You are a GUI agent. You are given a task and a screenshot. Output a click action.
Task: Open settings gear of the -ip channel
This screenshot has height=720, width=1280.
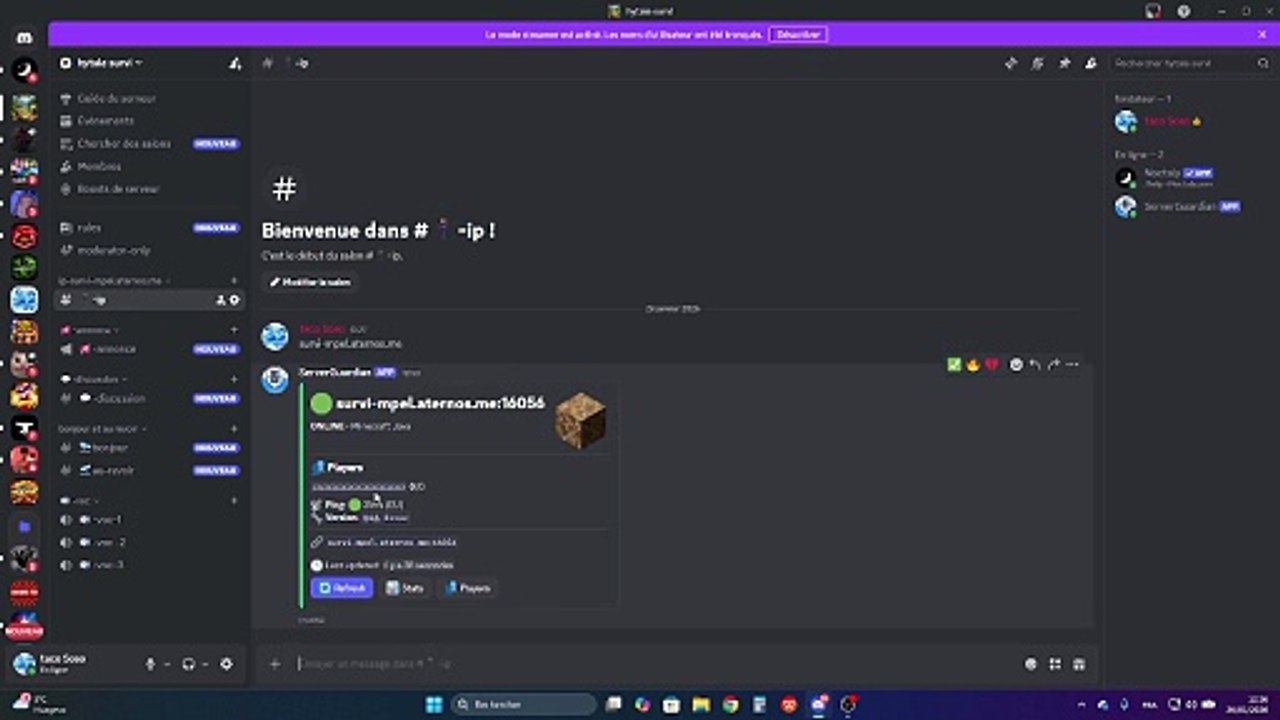(x=235, y=300)
